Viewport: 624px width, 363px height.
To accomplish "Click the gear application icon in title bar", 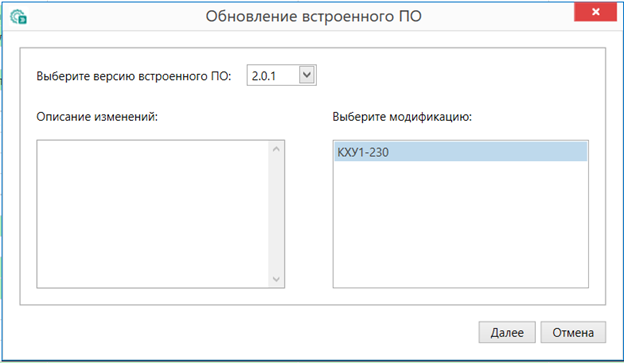I will (18, 17).
